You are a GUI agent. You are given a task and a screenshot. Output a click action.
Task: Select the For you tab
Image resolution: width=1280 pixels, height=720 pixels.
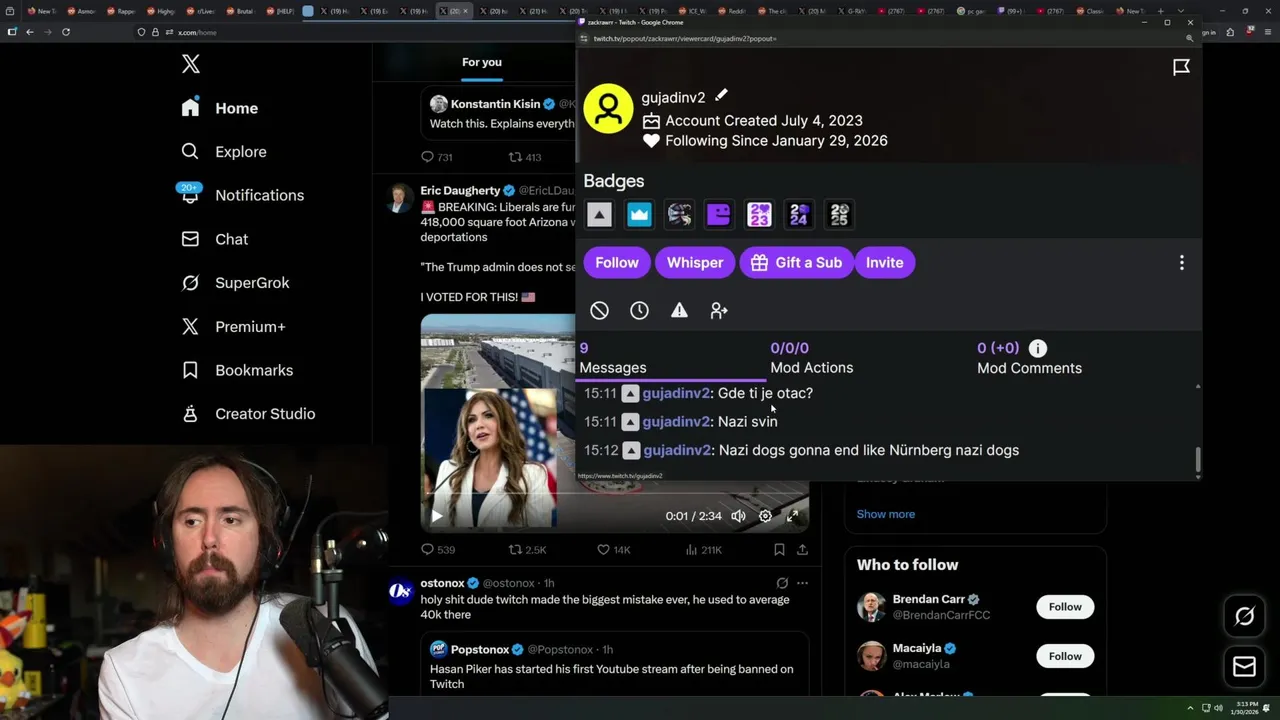click(x=482, y=62)
